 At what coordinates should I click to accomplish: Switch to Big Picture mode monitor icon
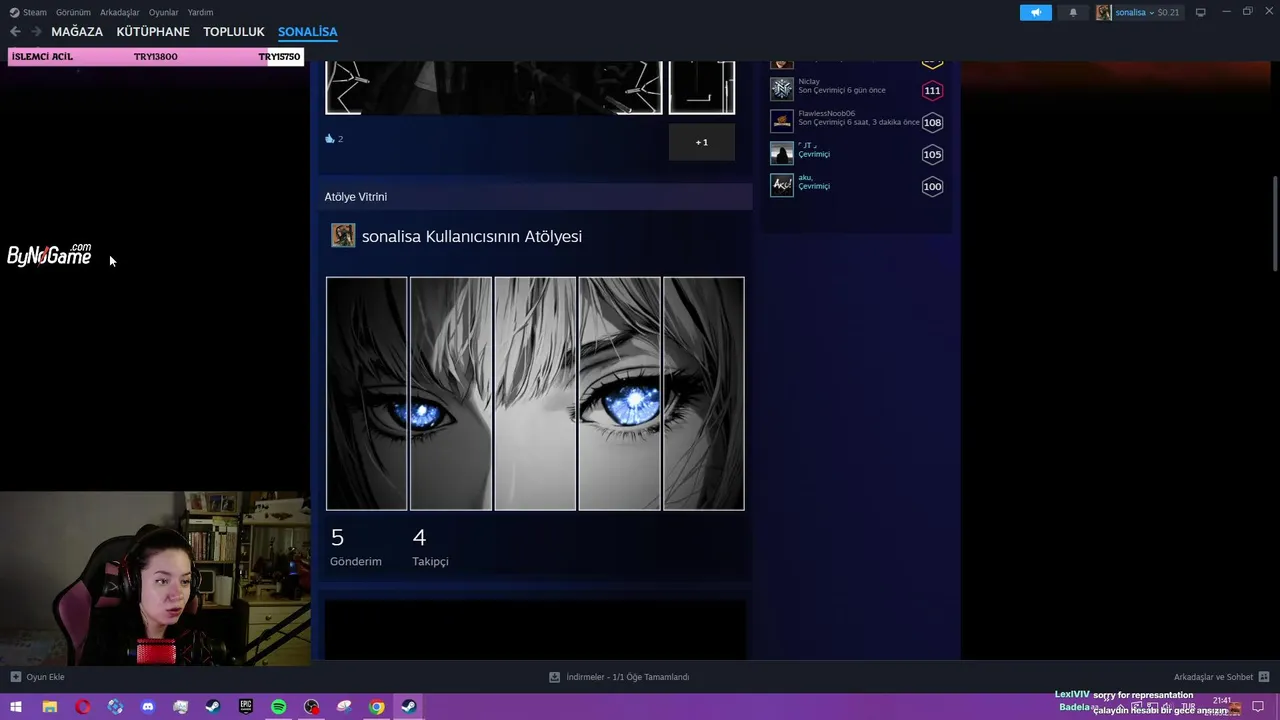coord(1201,12)
